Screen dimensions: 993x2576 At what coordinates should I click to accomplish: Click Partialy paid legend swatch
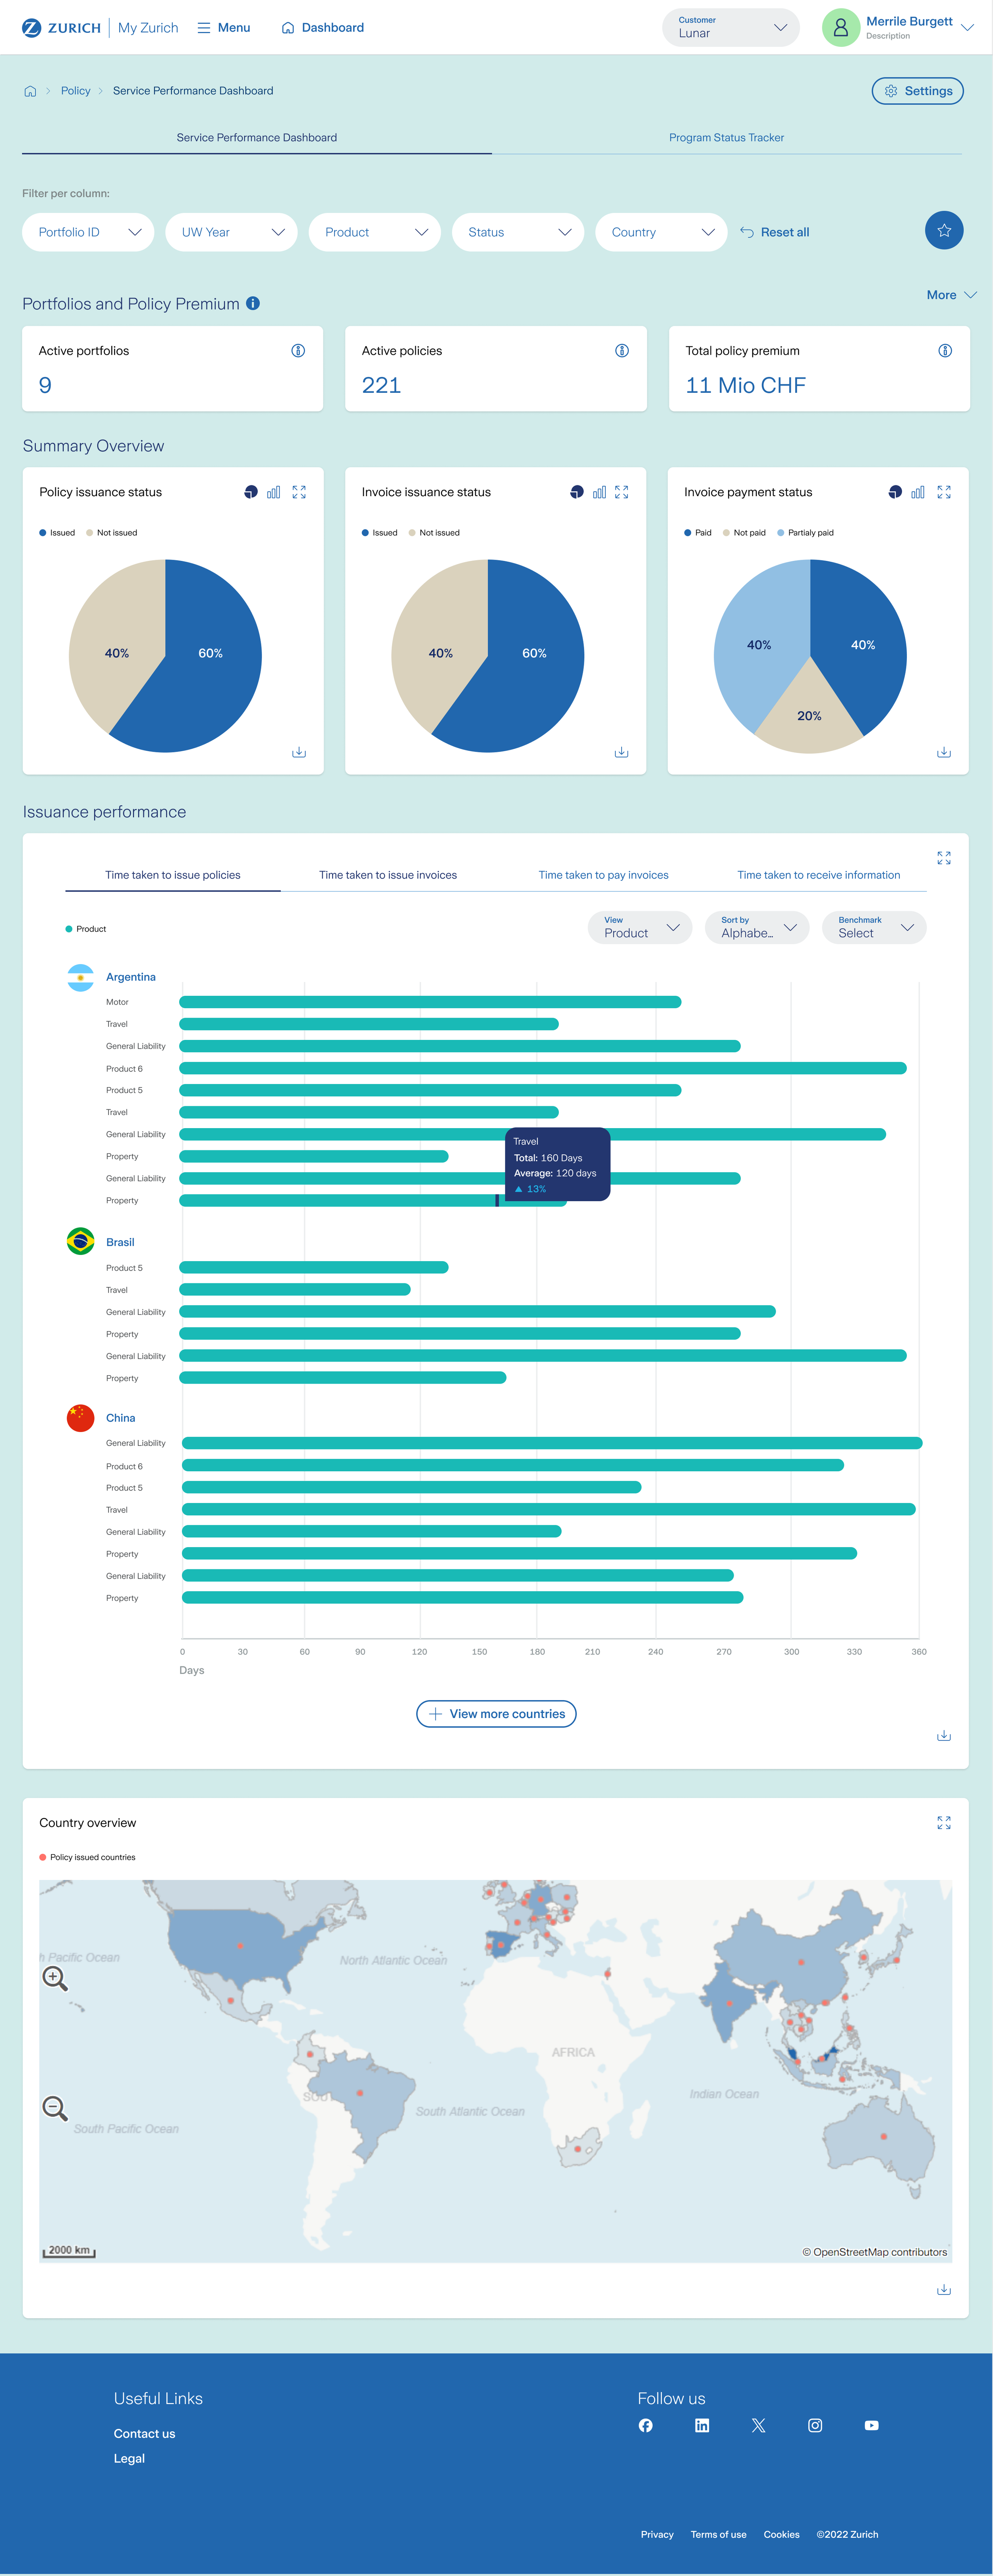tap(781, 533)
